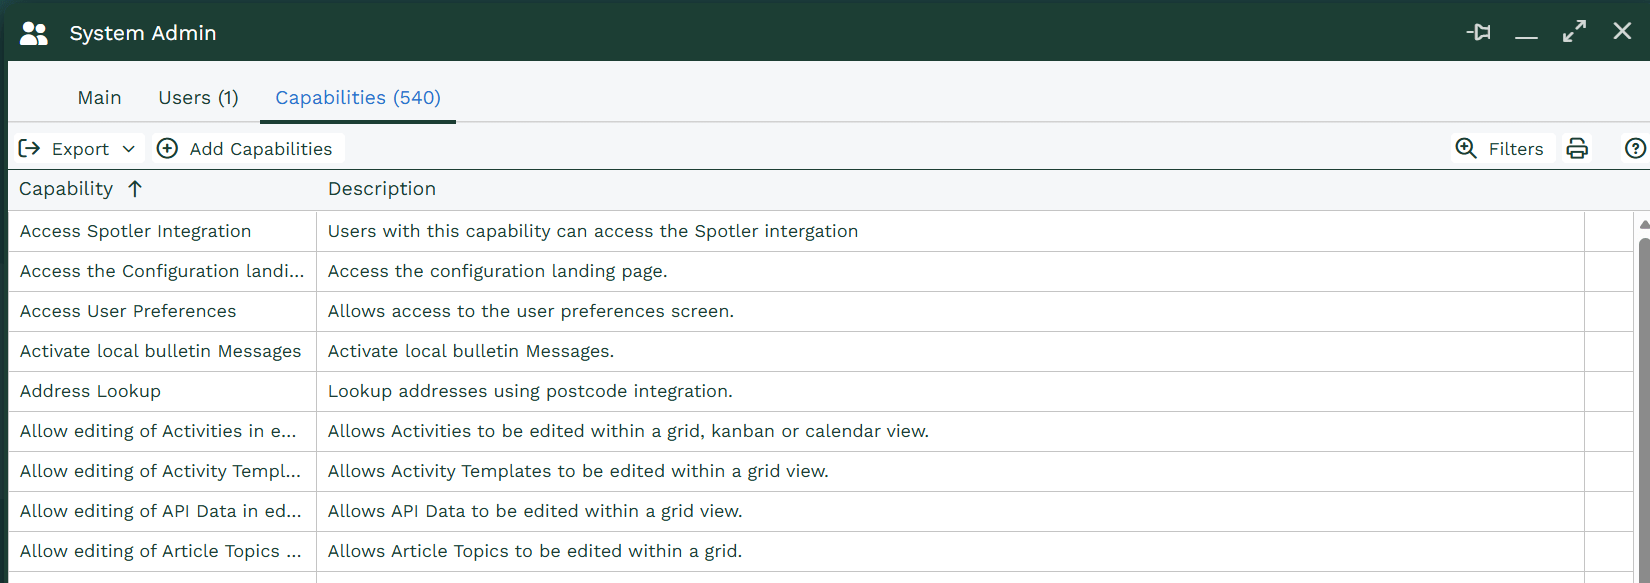Viewport: 1650px width, 583px height.
Task: Select the Access Spotler Integration row
Action: 136,231
